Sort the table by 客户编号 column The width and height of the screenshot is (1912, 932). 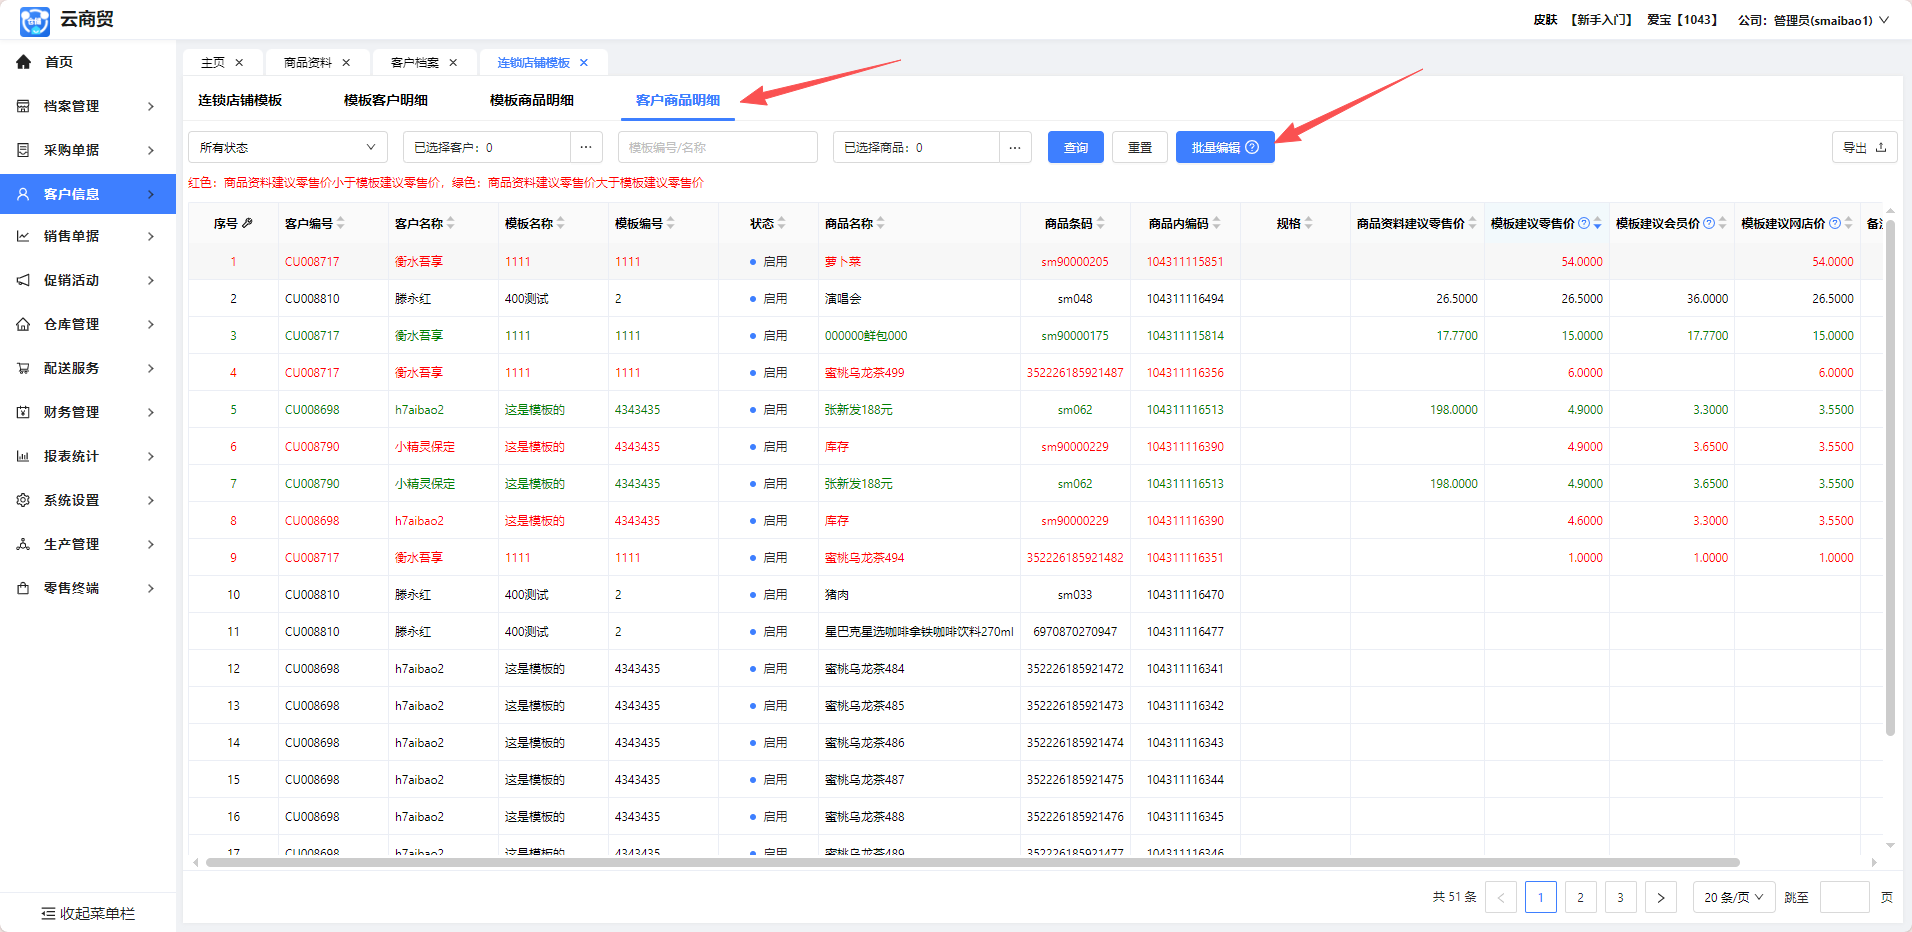point(341,223)
